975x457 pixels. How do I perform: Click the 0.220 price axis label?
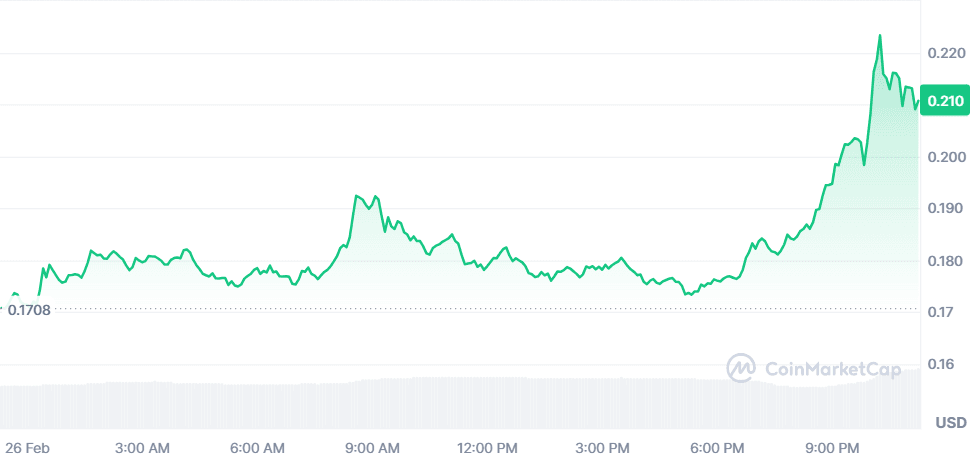click(944, 53)
